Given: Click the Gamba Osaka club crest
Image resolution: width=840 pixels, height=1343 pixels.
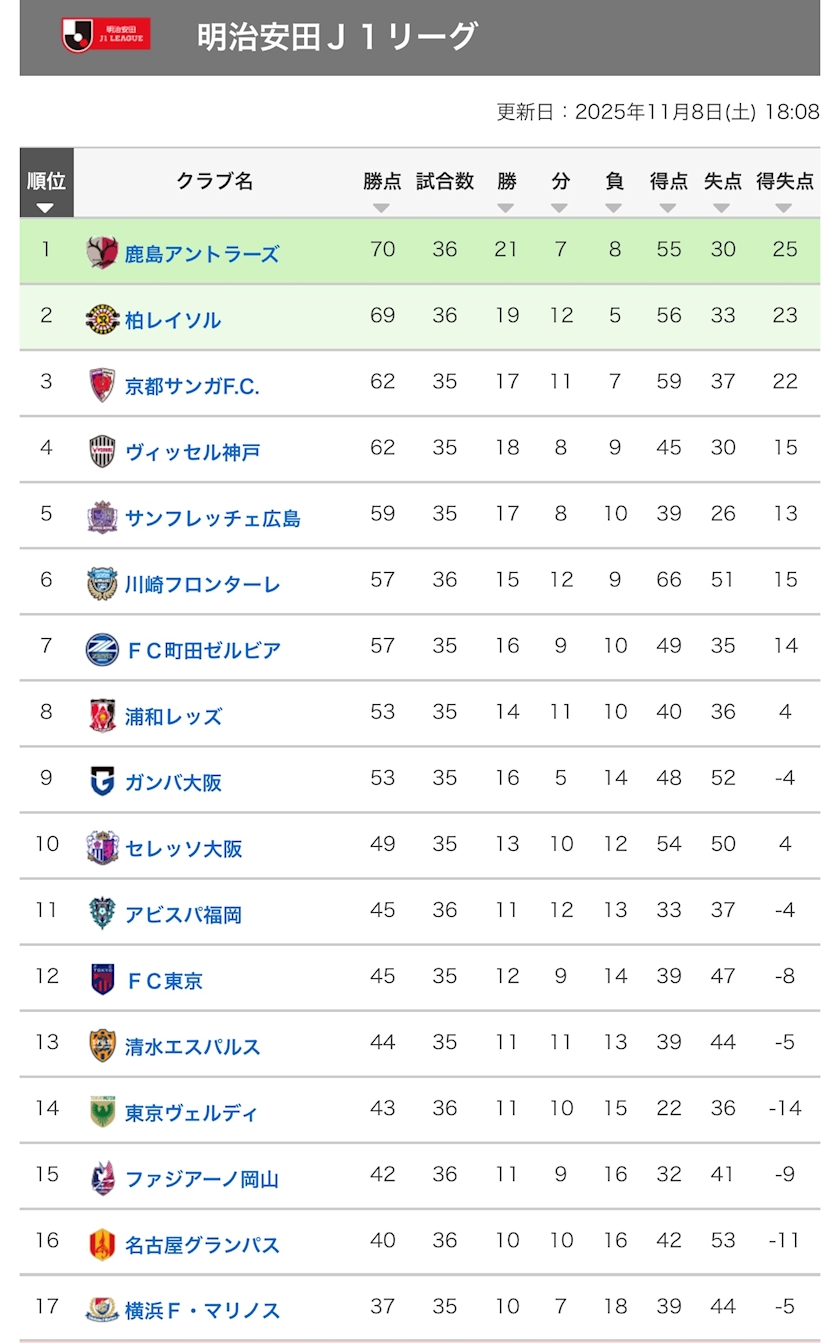Looking at the screenshot, I should [102, 781].
